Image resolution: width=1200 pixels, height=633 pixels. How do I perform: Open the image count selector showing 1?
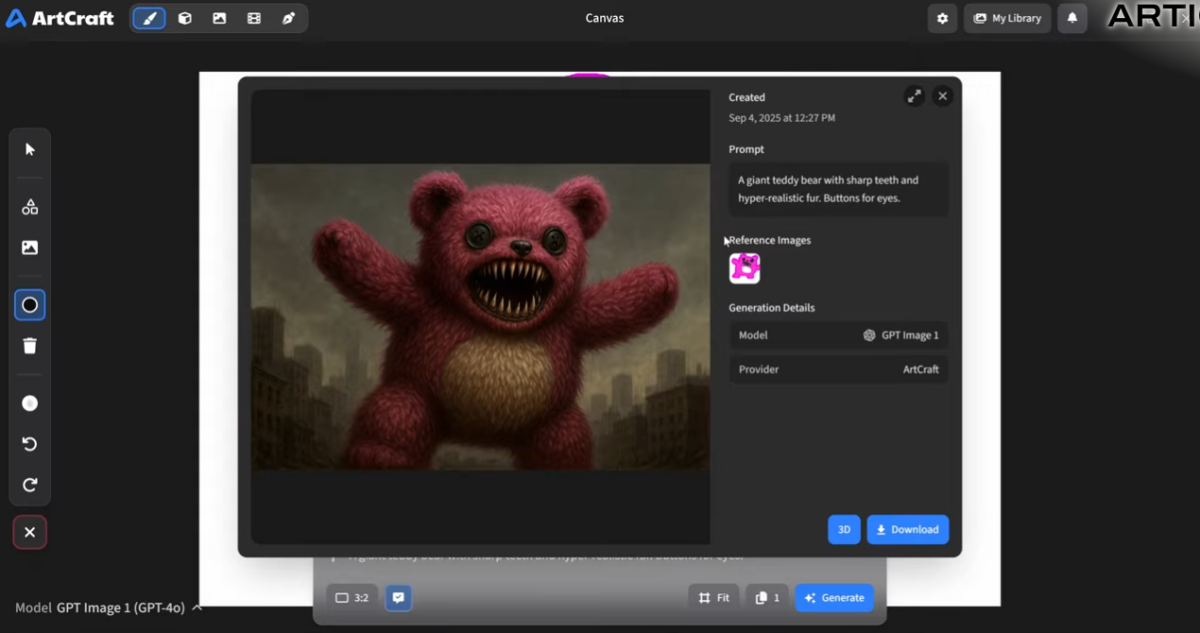[767, 598]
